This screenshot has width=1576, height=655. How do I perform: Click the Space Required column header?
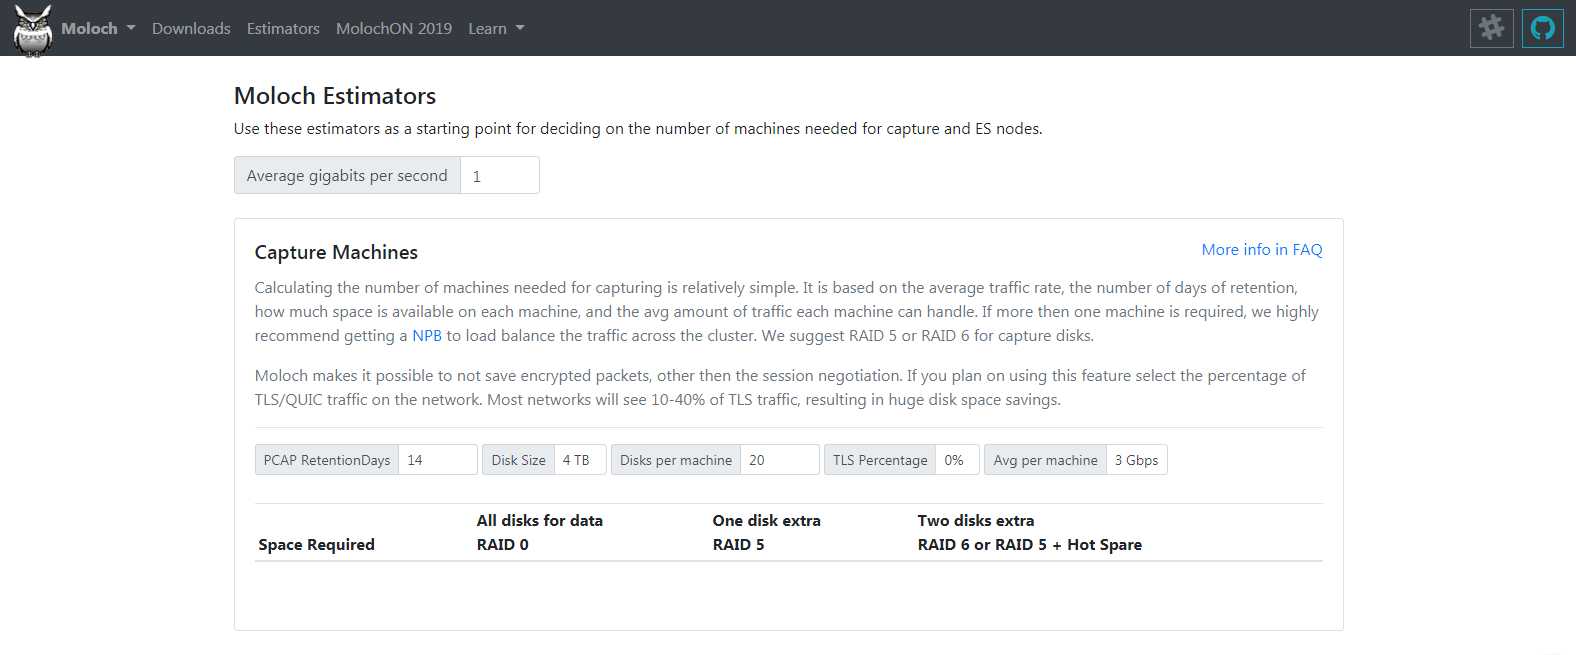(x=316, y=544)
